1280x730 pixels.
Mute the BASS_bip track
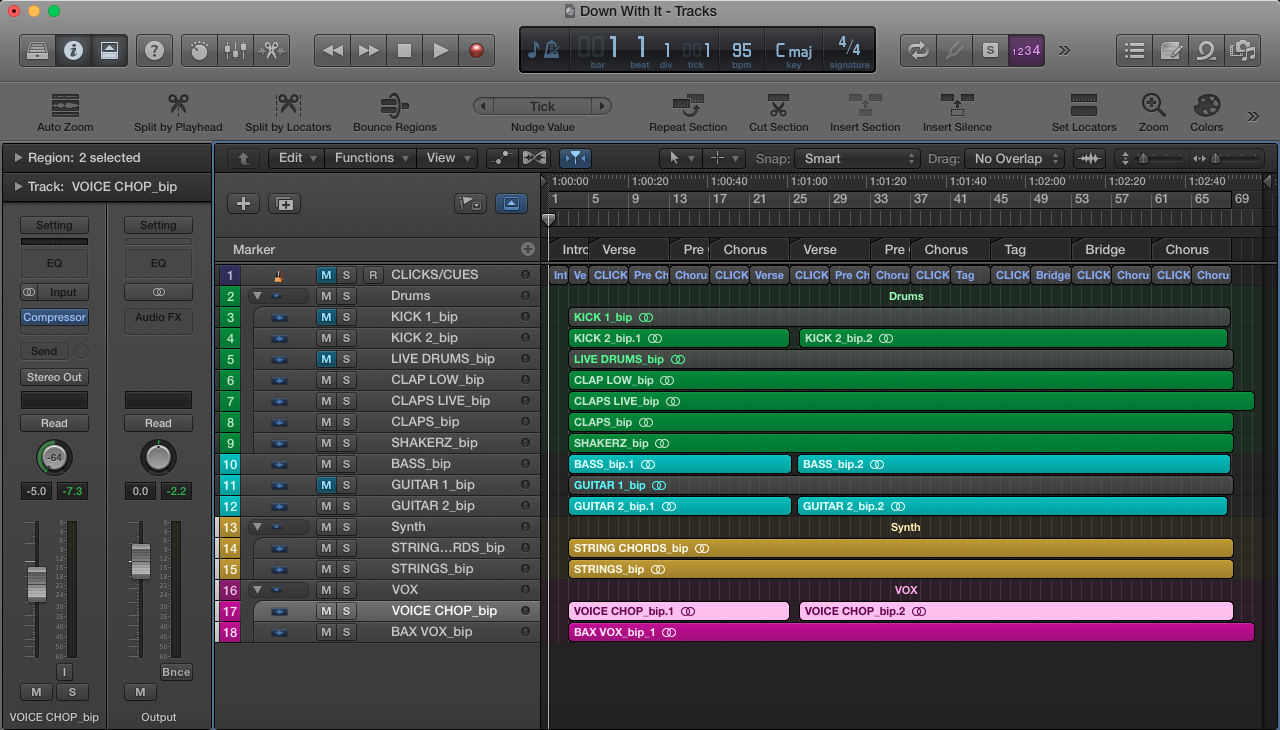click(326, 464)
